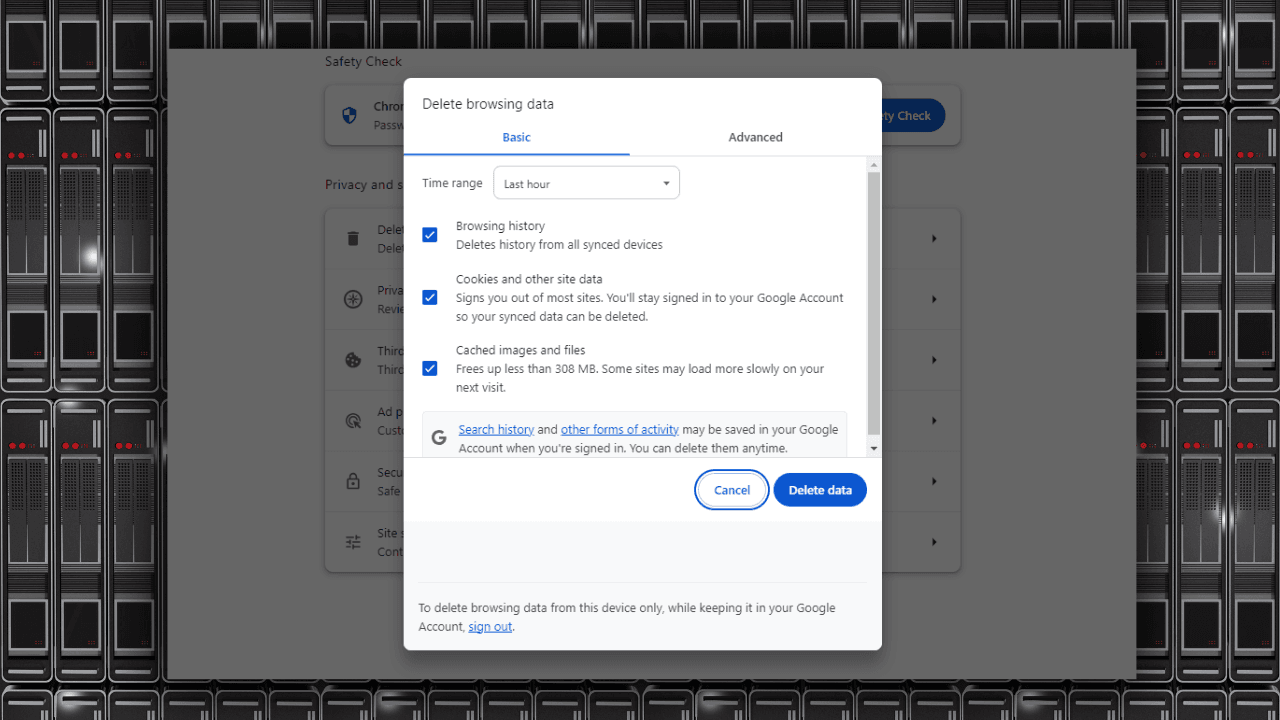Screen dimensions: 1280x720
Task: Click the sign out link
Action: pyautogui.click(x=490, y=626)
